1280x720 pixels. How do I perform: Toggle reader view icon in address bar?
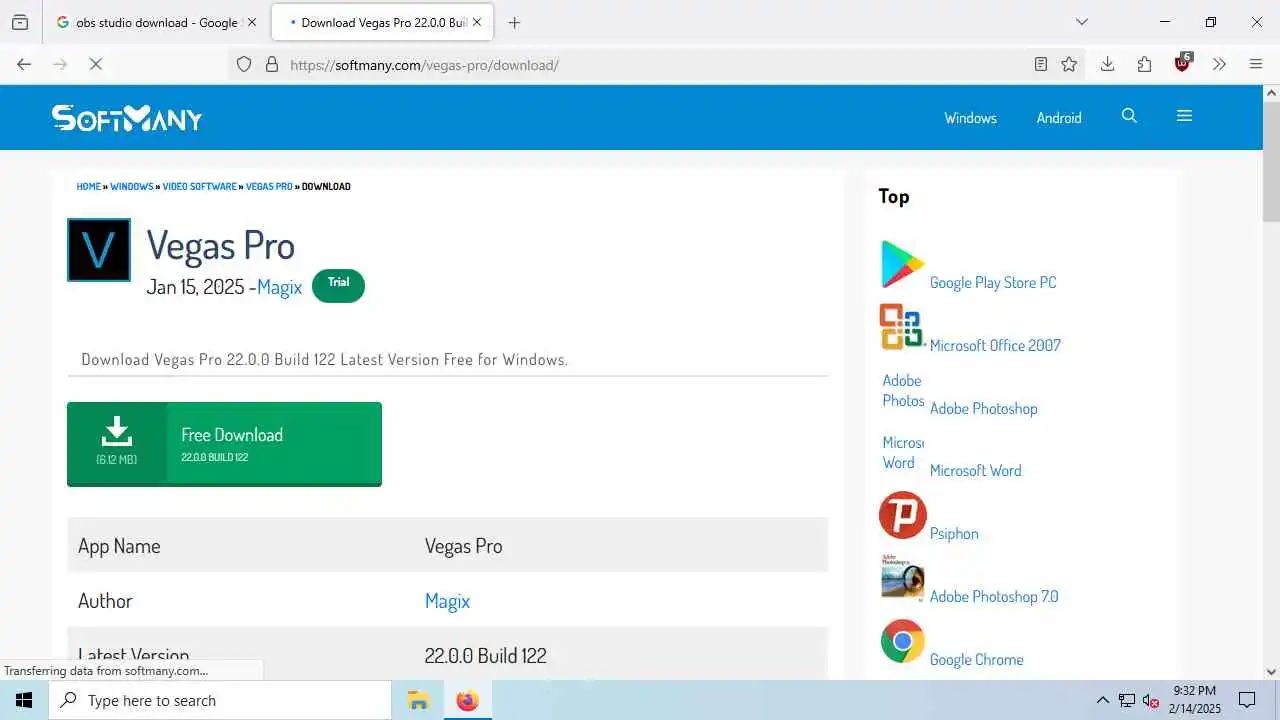(x=1041, y=64)
